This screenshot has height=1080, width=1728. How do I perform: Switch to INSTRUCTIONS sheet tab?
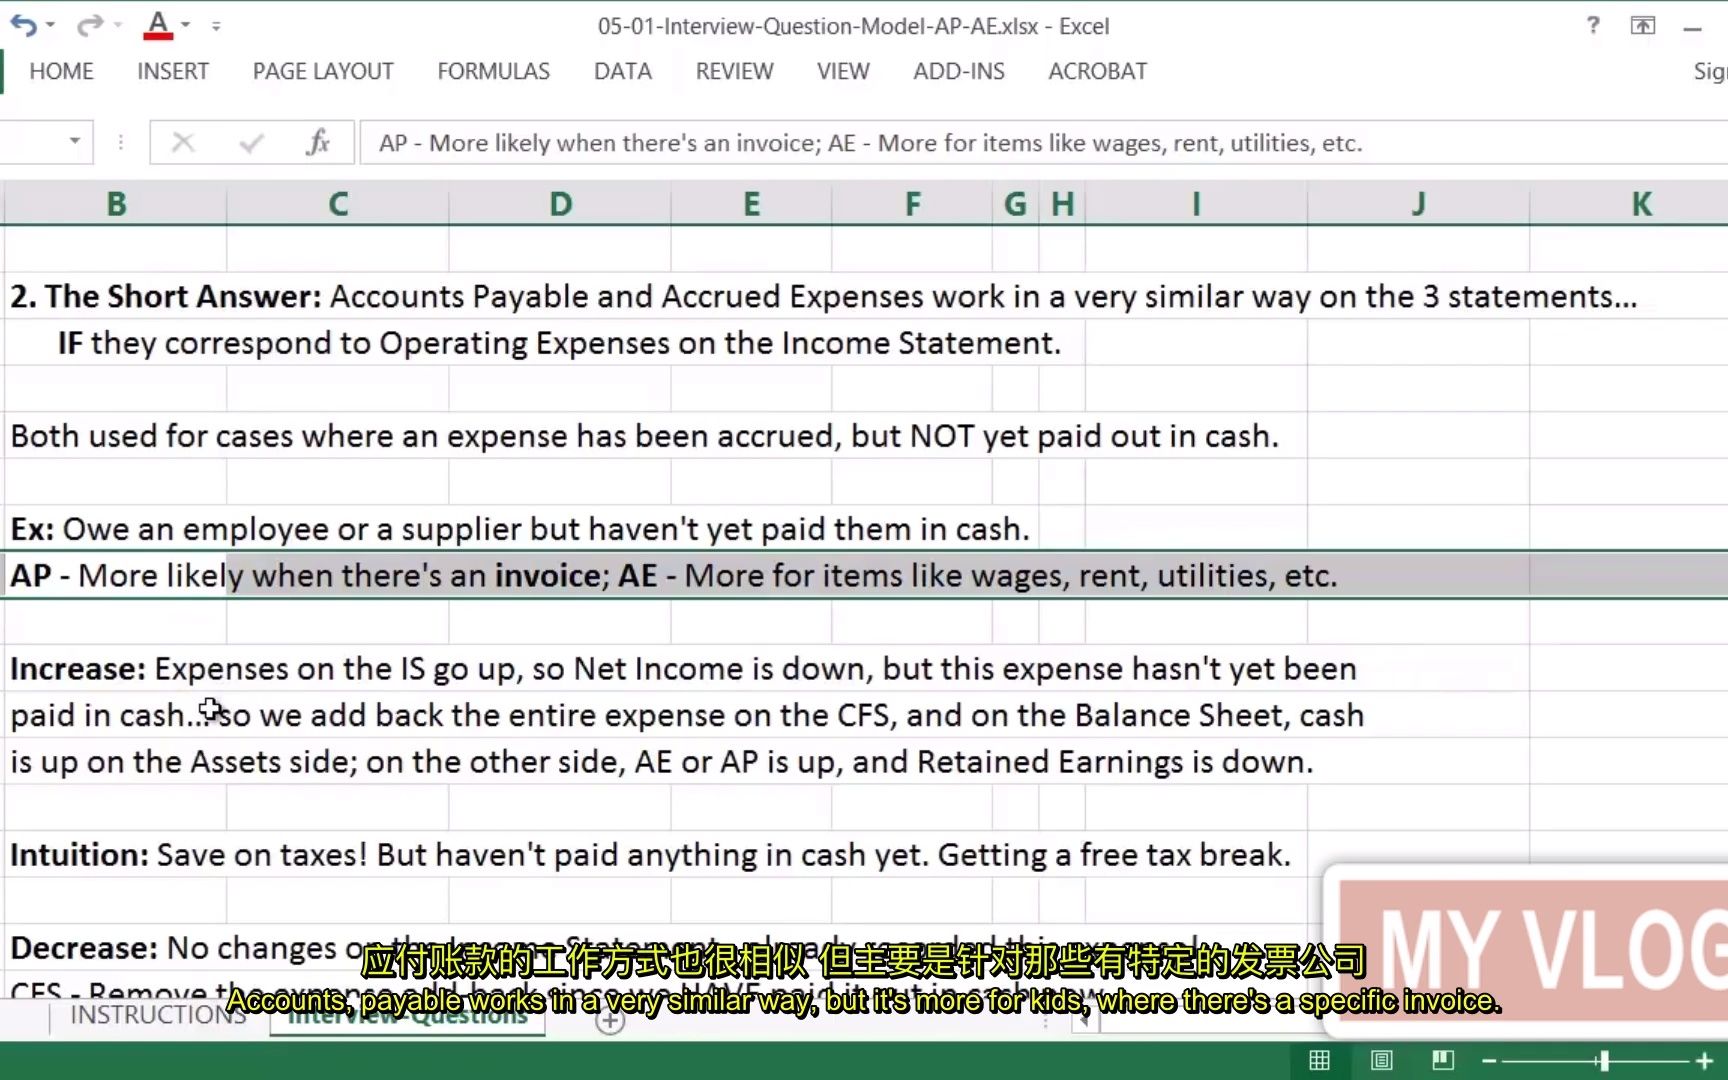coord(157,1016)
